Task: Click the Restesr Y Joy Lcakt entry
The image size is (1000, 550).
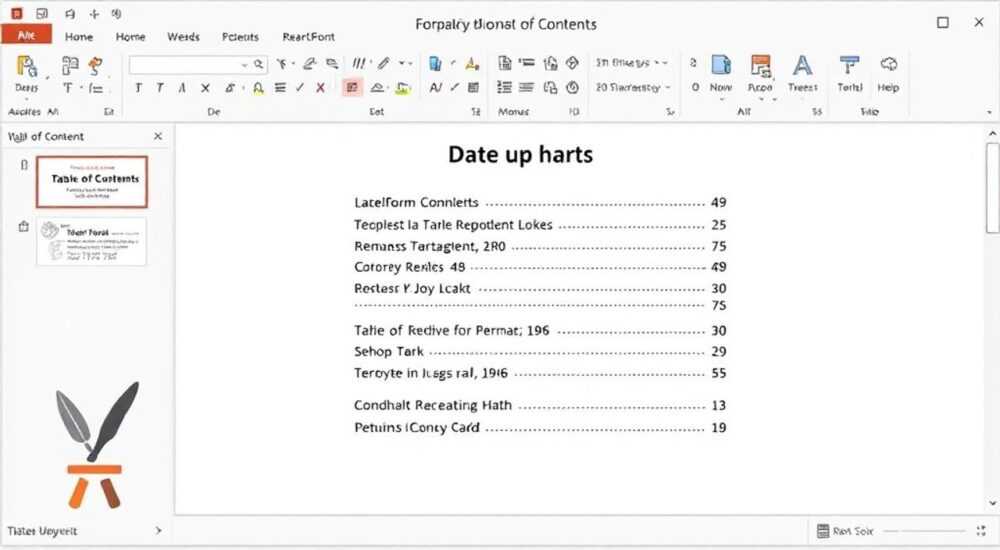Action: tap(412, 288)
